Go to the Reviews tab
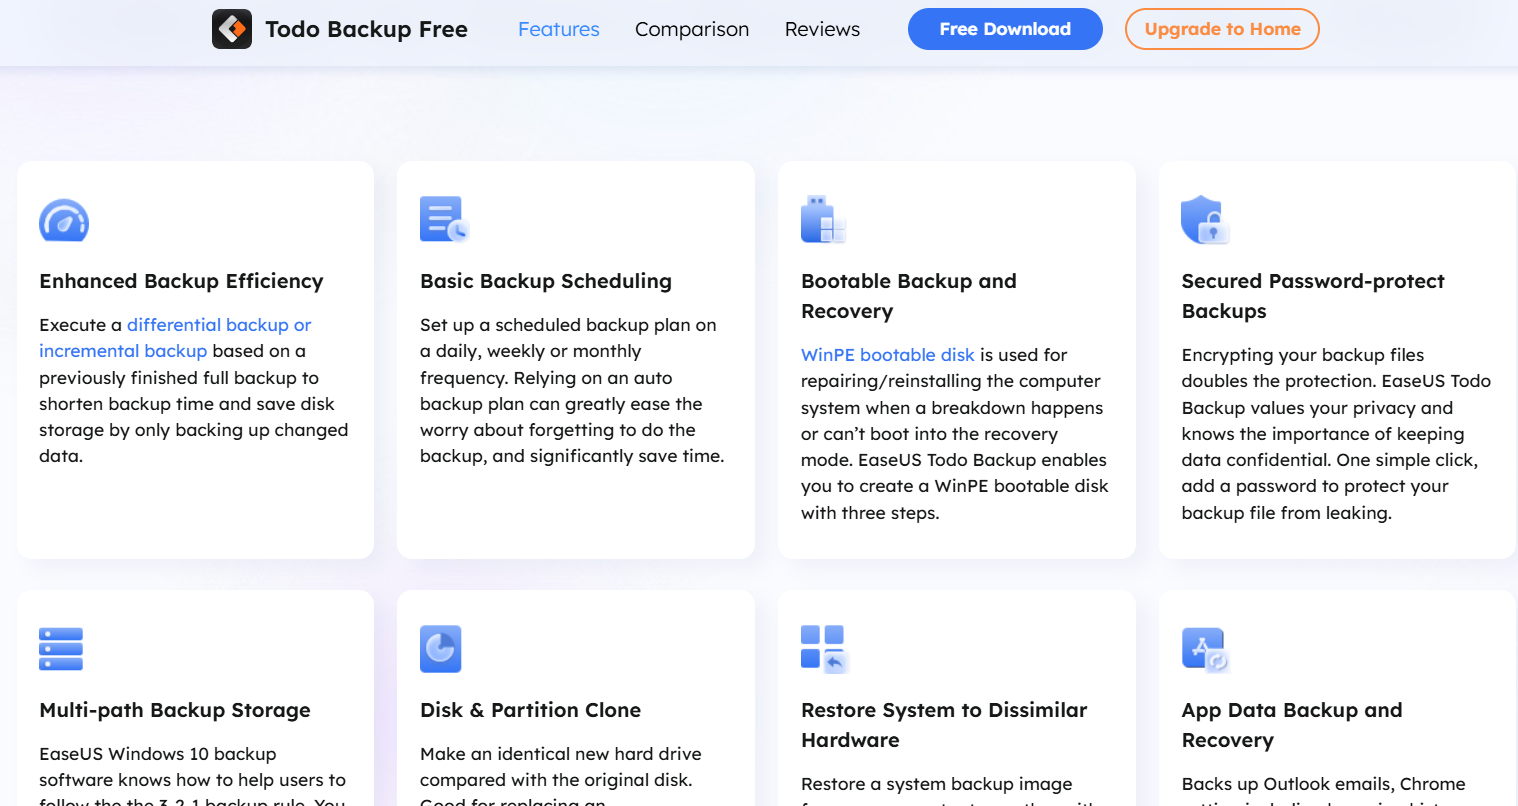This screenshot has height=806, width=1518. 822,29
